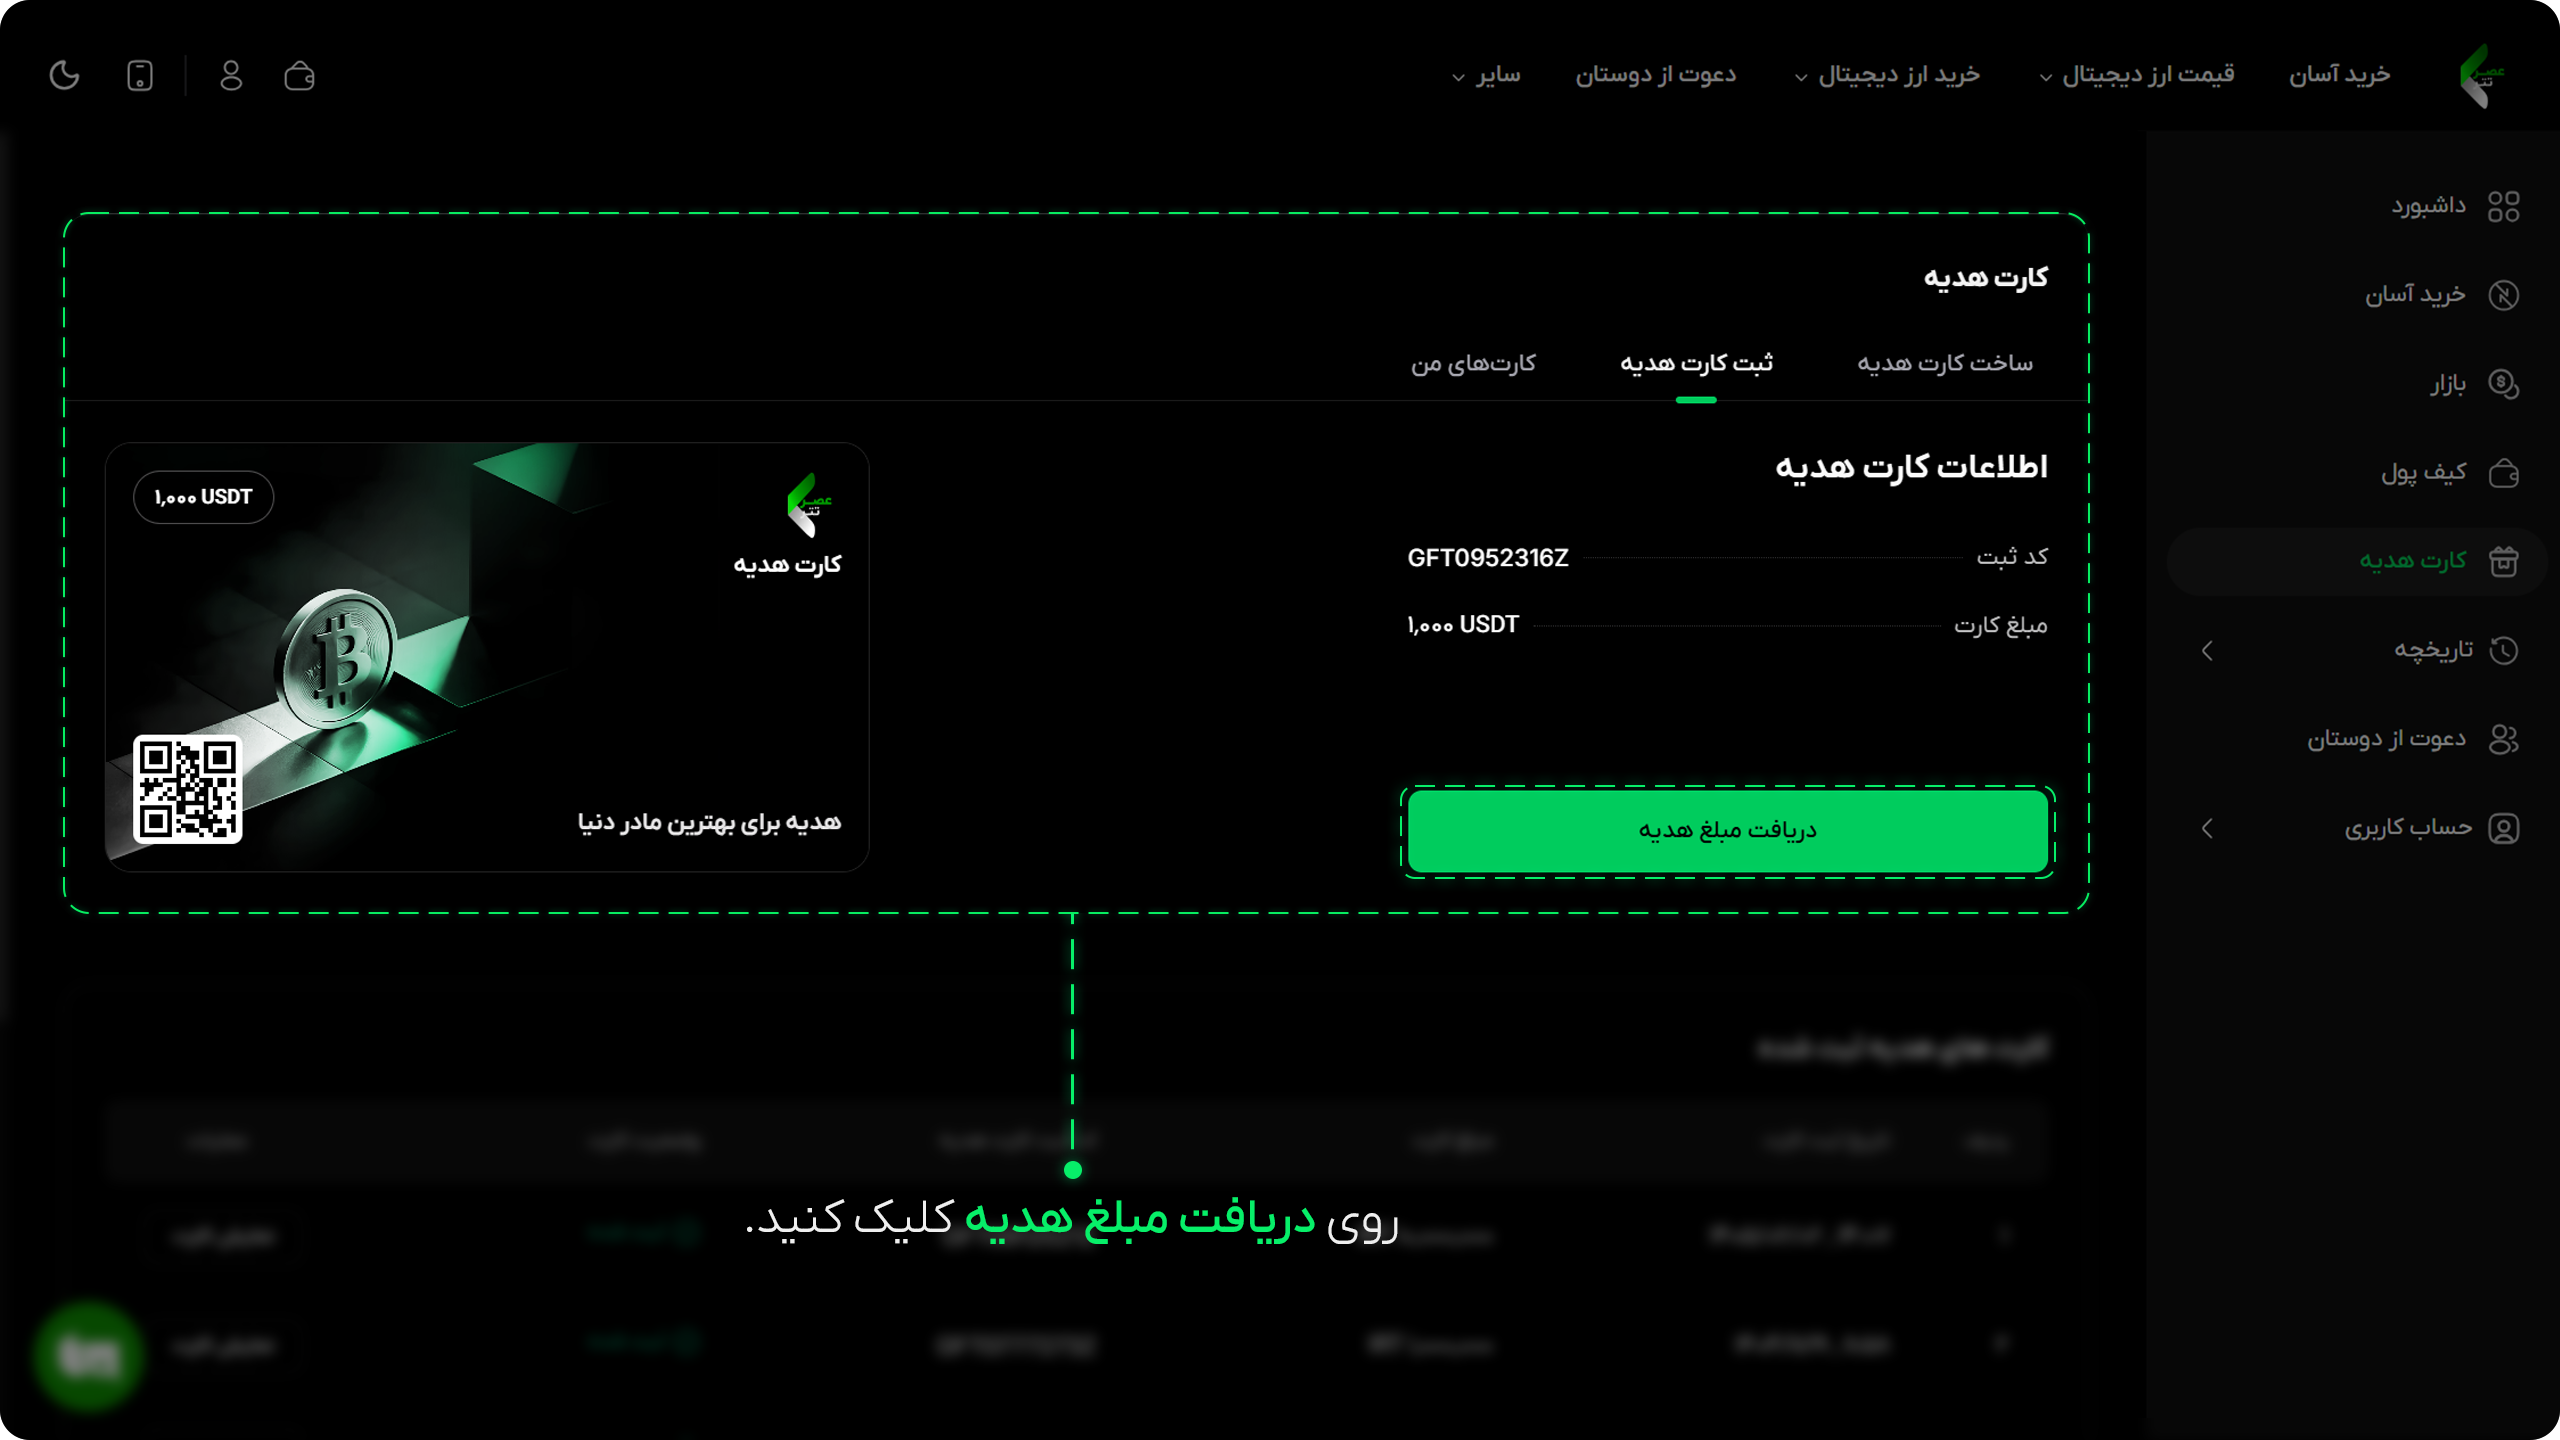
Task: Switch to ساخت کارت هدیه tab
Action: point(1945,363)
